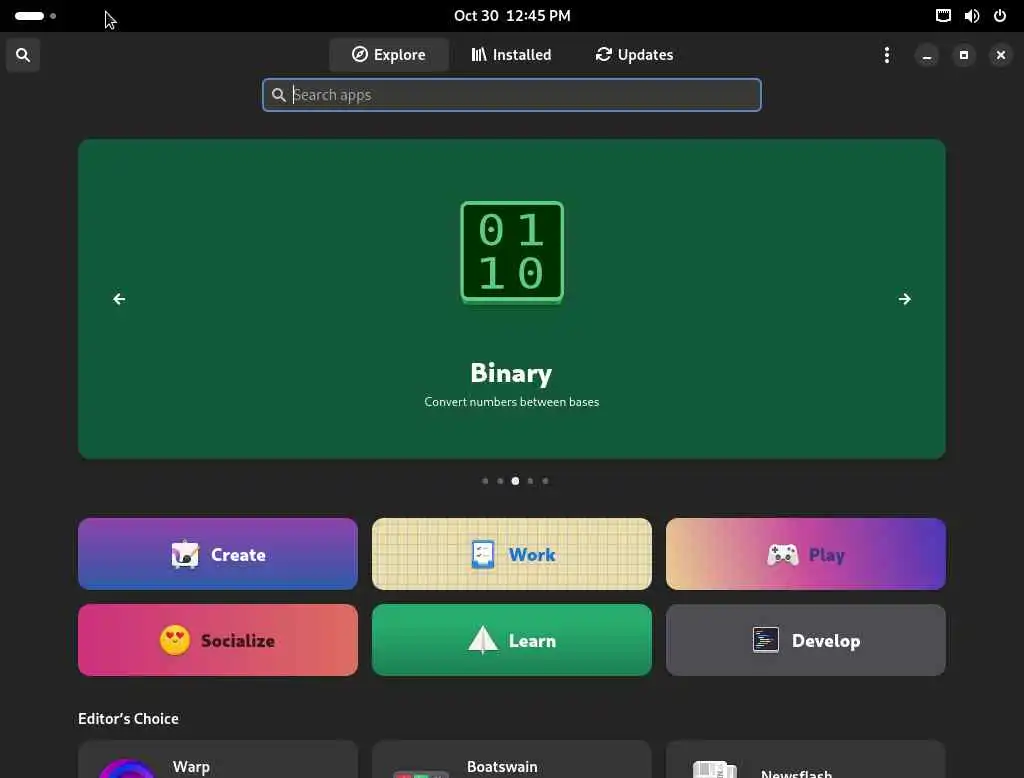Screen dimensions: 1024x778
Task: Click 'Convert numbers between bases' subtitle
Action: [511, 402]
